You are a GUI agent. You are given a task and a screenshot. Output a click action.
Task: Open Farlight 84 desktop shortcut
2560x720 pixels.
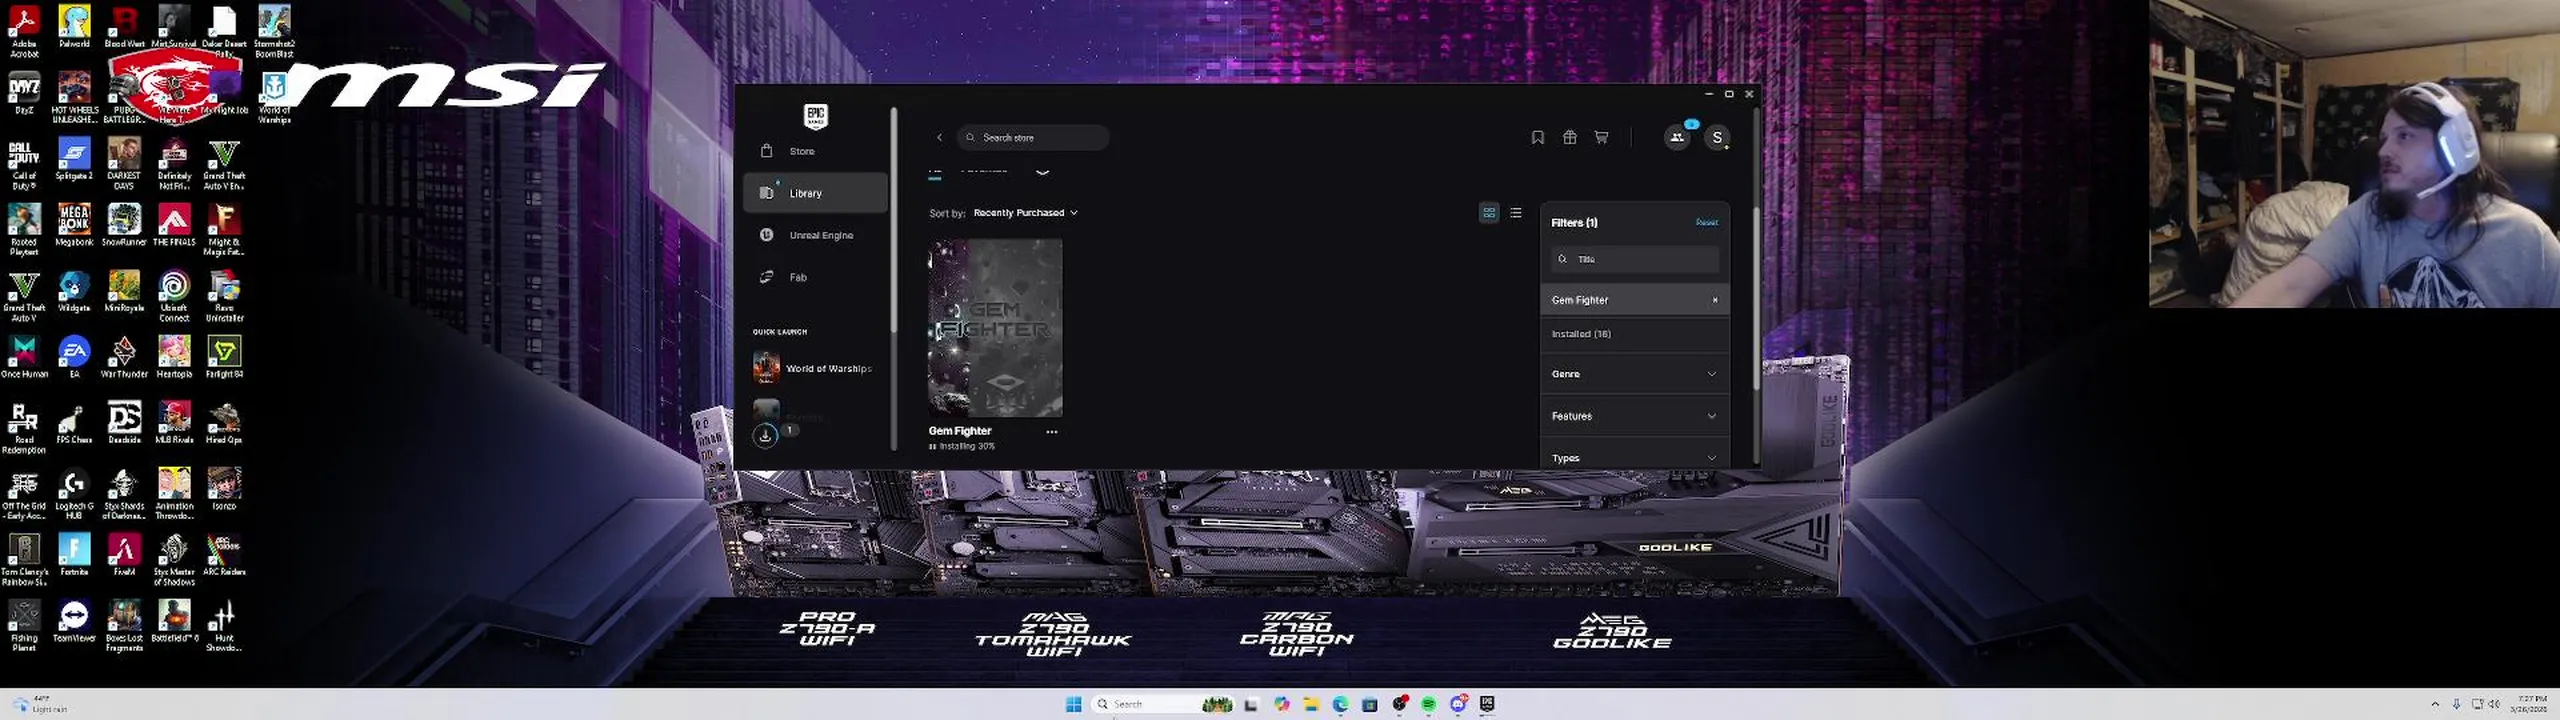[224, 357]
